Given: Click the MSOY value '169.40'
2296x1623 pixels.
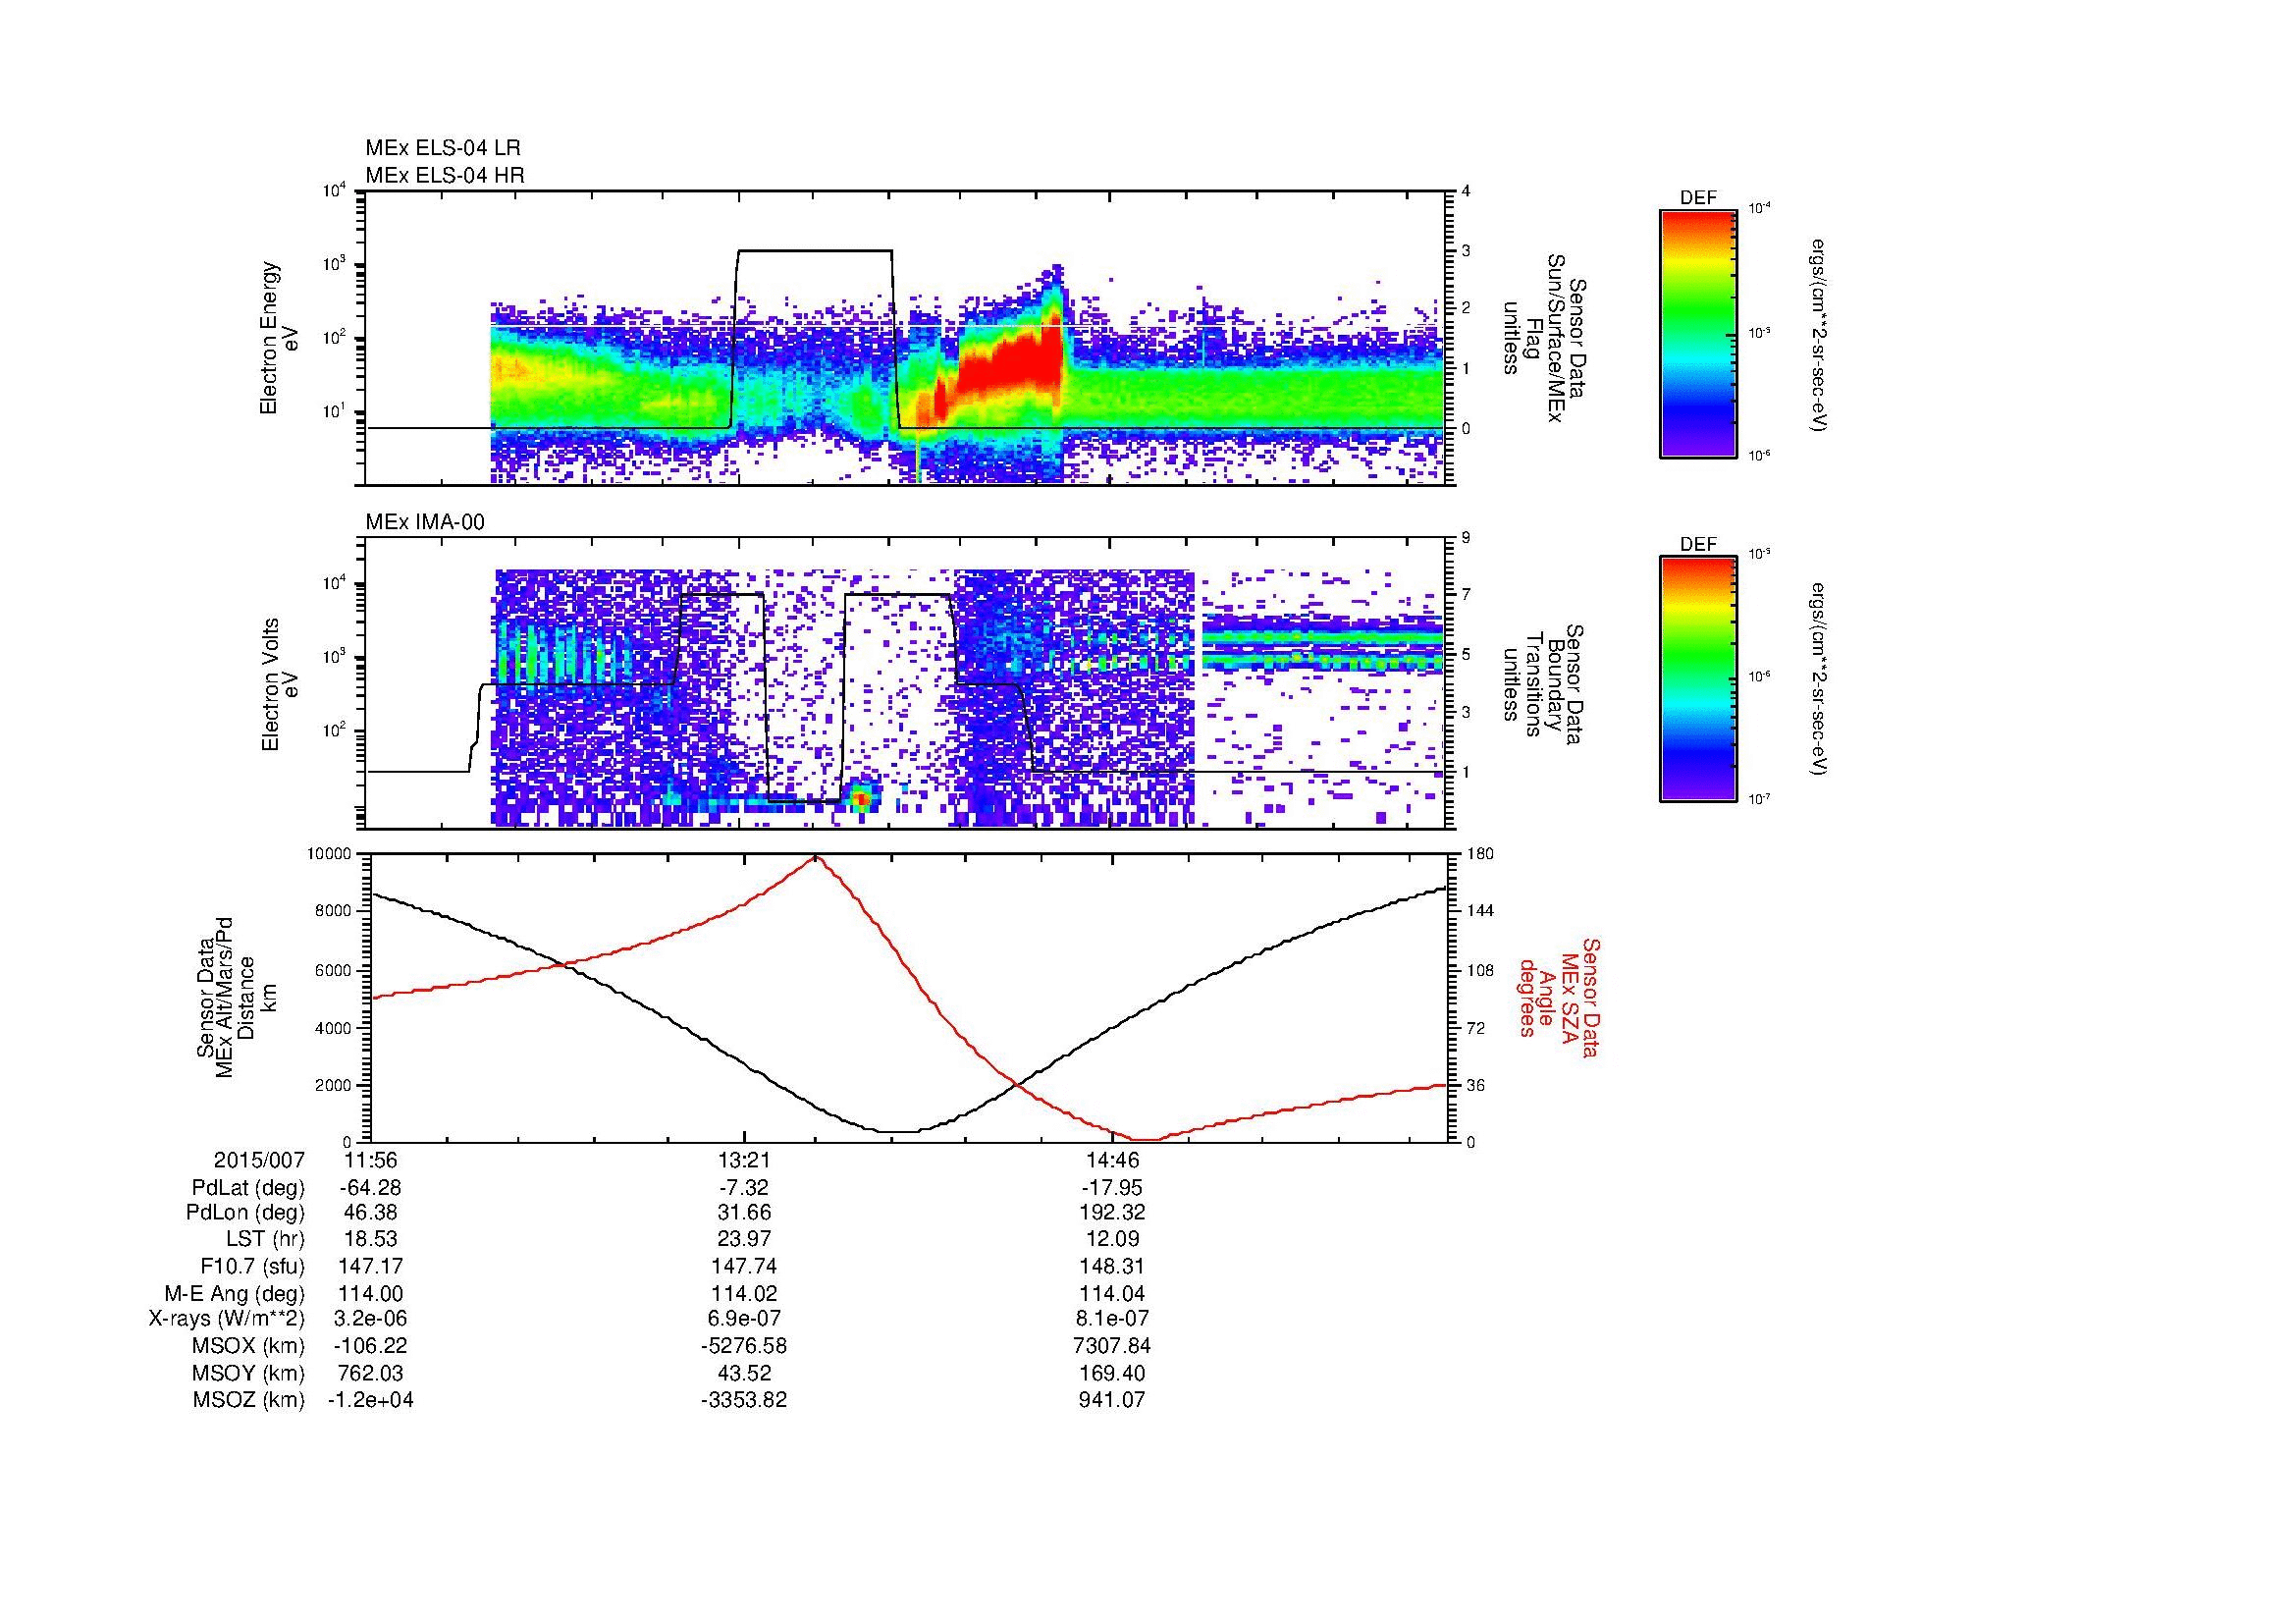Looking at the screenshot, I should 1112,1373.
